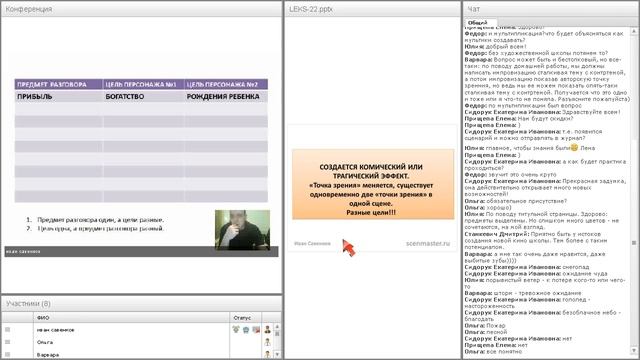
Task: Click the orange slide in LEKS-22.pptx panel
Action: click(x=373, y=184)
